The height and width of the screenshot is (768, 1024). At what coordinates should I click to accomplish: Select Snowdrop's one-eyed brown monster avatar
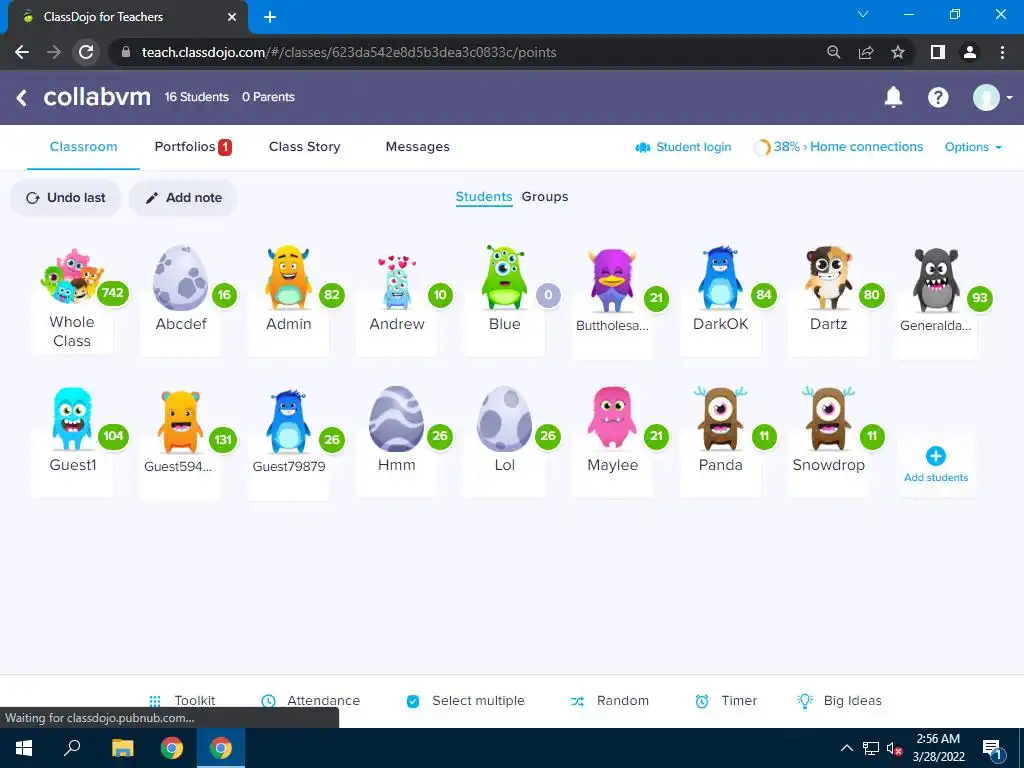pos(828,418)
